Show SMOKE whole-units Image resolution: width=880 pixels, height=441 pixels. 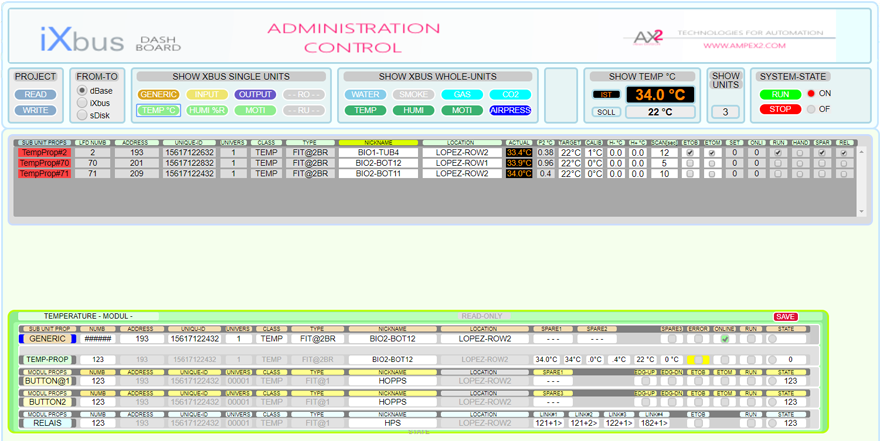[x=412, y=94]
